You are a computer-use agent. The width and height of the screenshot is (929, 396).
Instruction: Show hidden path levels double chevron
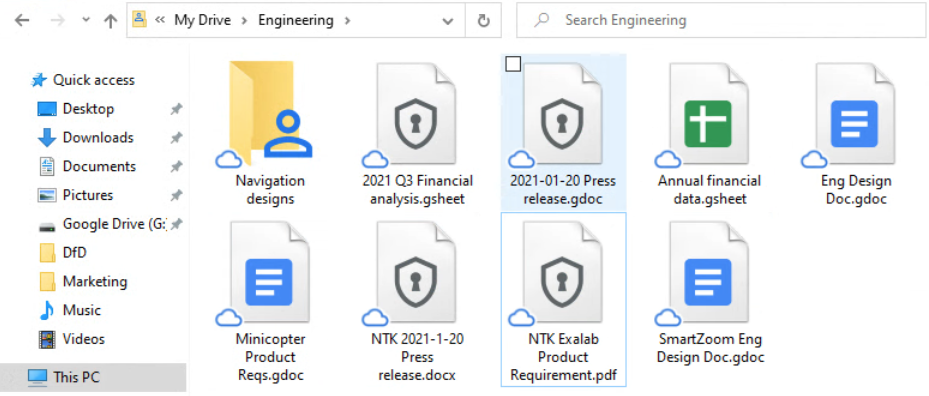(x=159, y=21)
